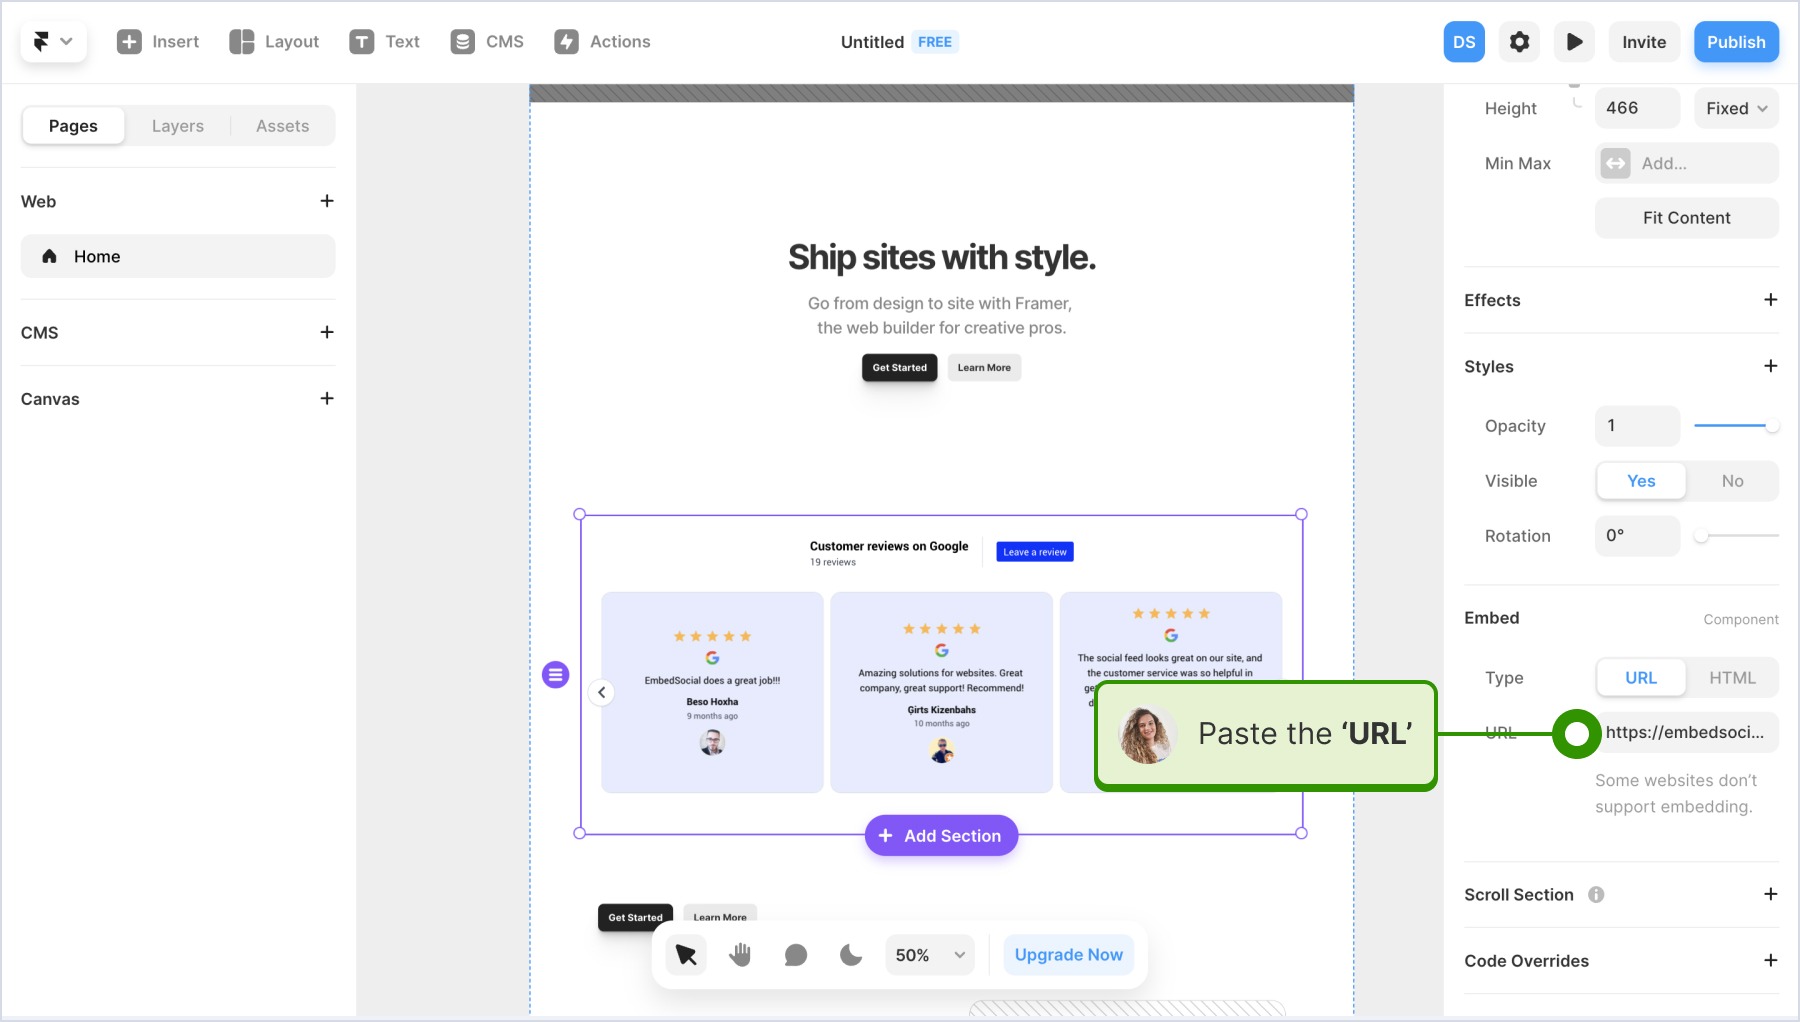Edit the Height value field

click(1637, 108)
